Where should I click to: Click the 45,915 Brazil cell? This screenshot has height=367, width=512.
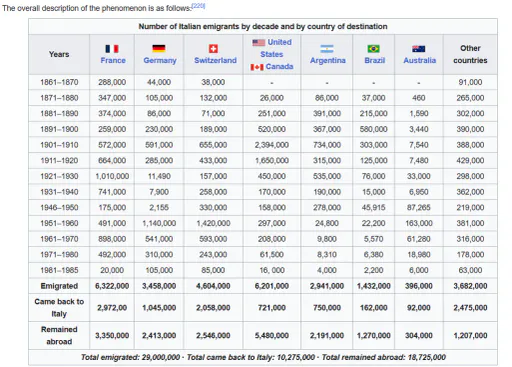[373, 207]
